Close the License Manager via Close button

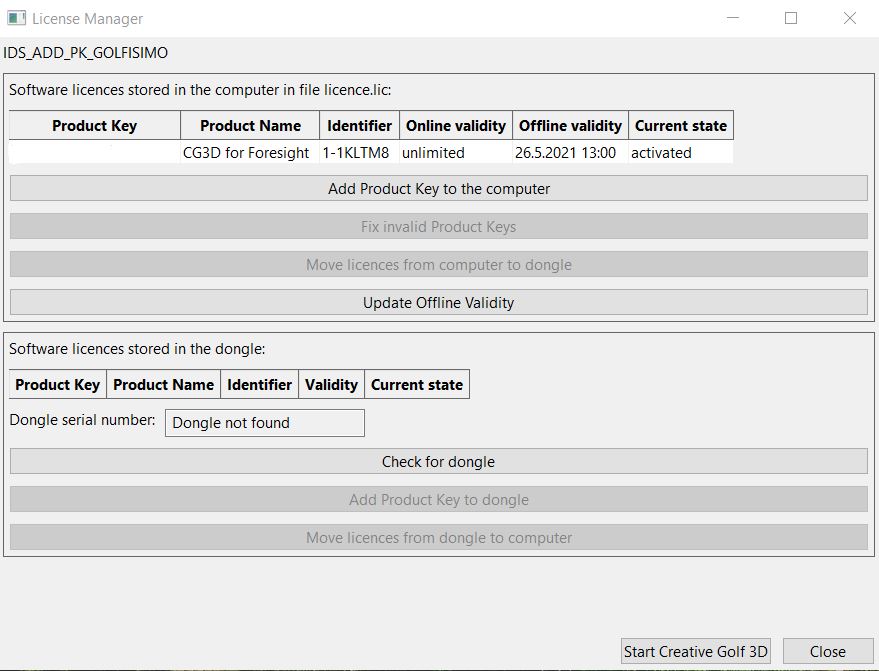(x=827, y=651)
